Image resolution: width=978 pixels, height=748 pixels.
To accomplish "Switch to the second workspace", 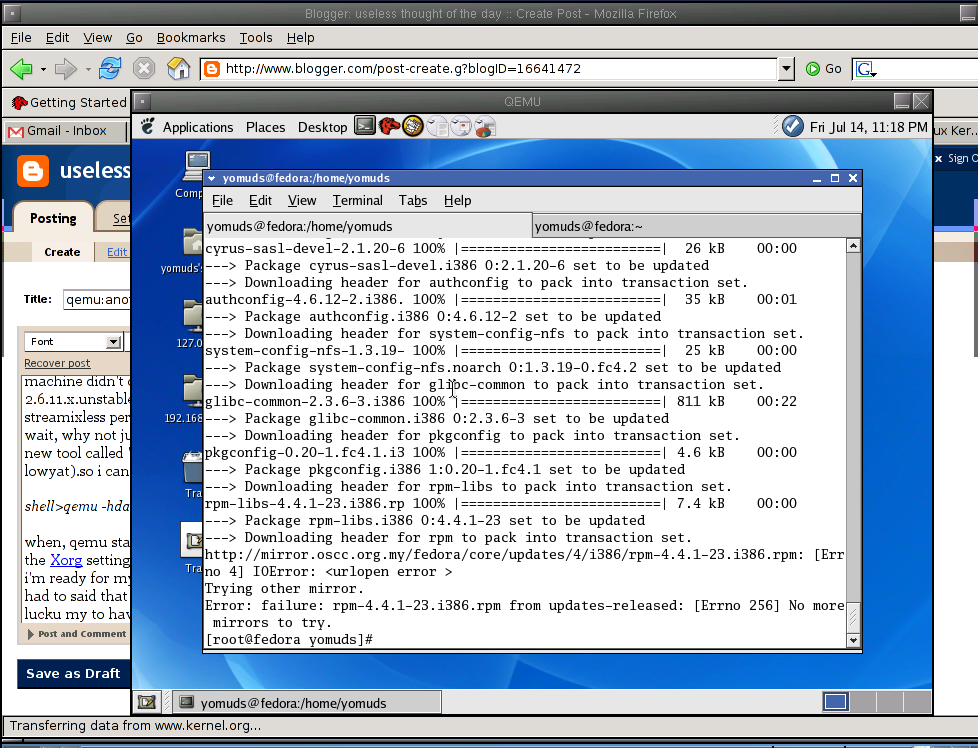I will click(x=863, y=702).
